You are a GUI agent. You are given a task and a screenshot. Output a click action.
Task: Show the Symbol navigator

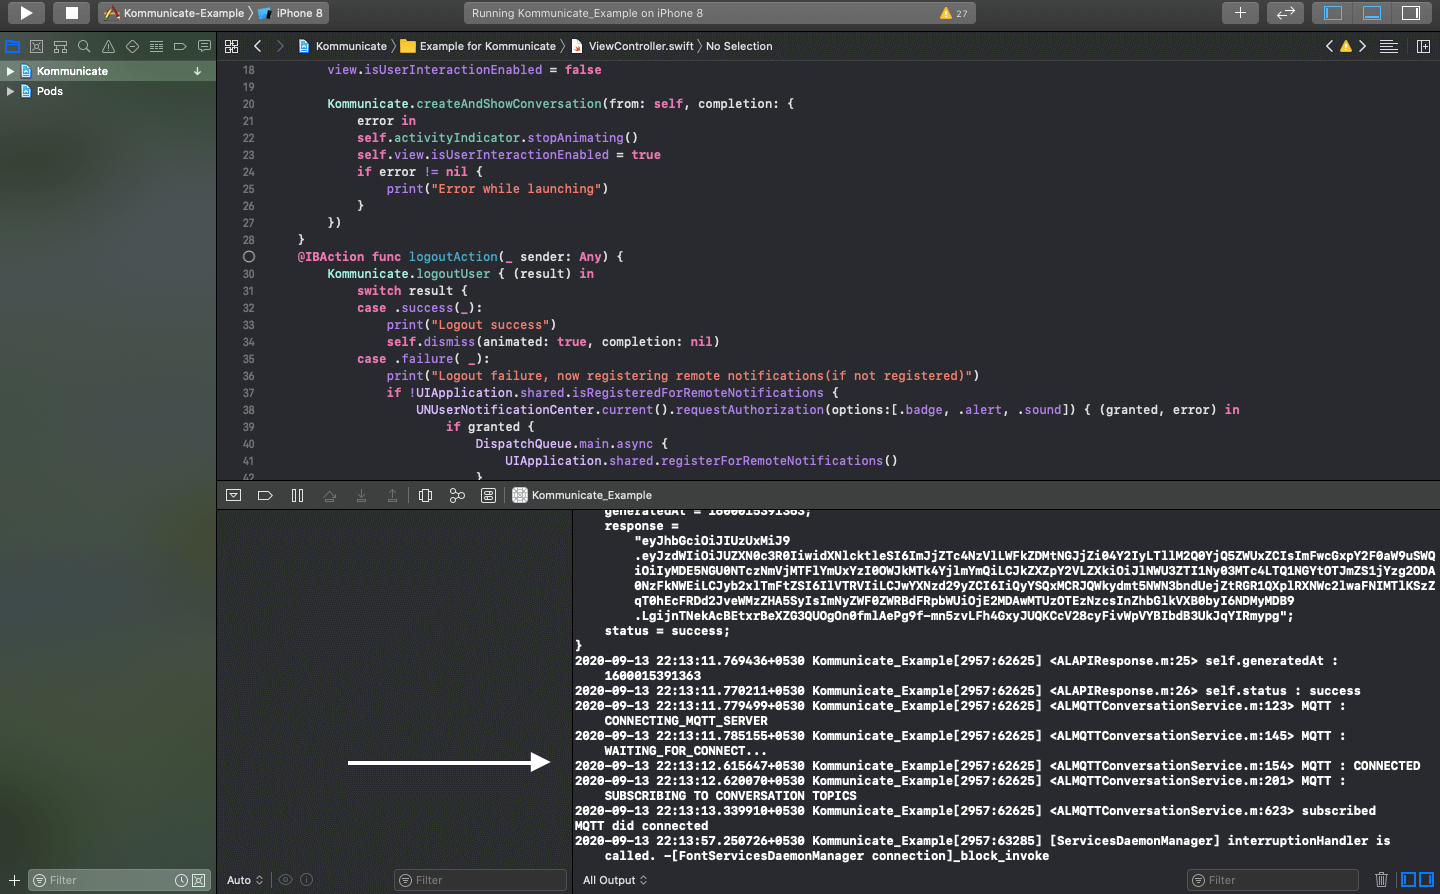pyautogui.click(x=60, y=46)
